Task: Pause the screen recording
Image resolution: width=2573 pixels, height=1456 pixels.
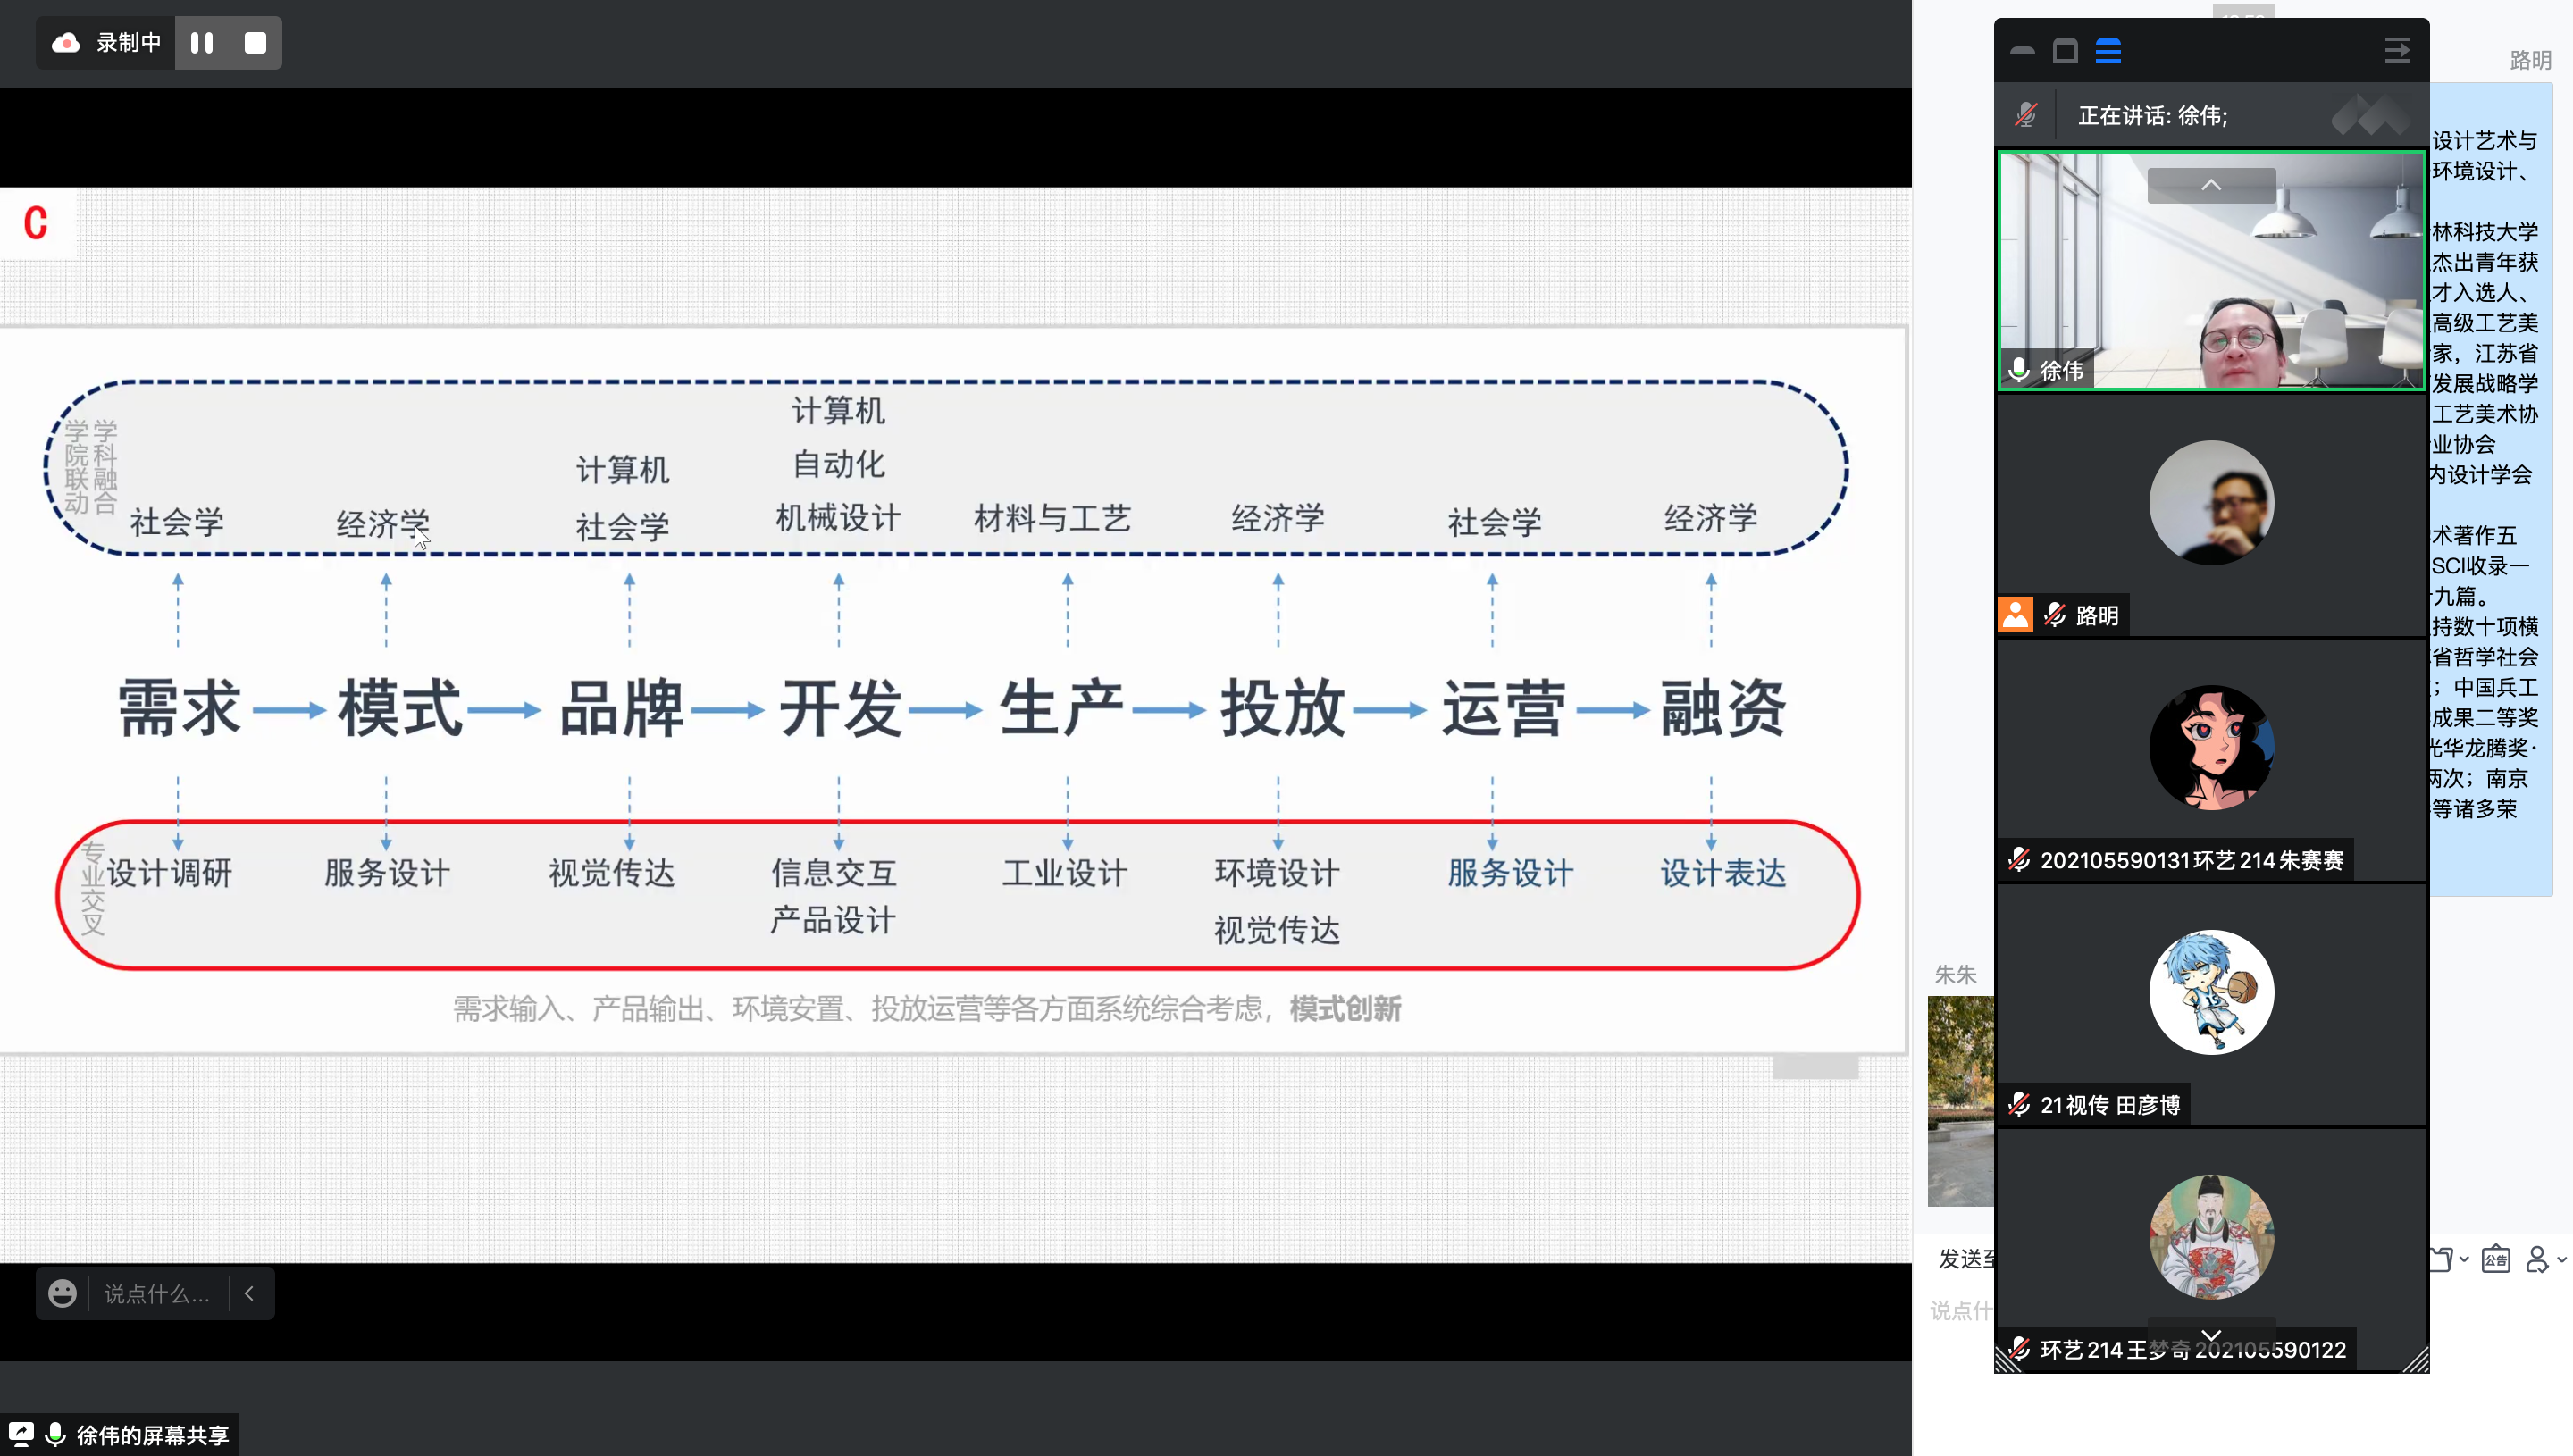Action: coord(202,43)
